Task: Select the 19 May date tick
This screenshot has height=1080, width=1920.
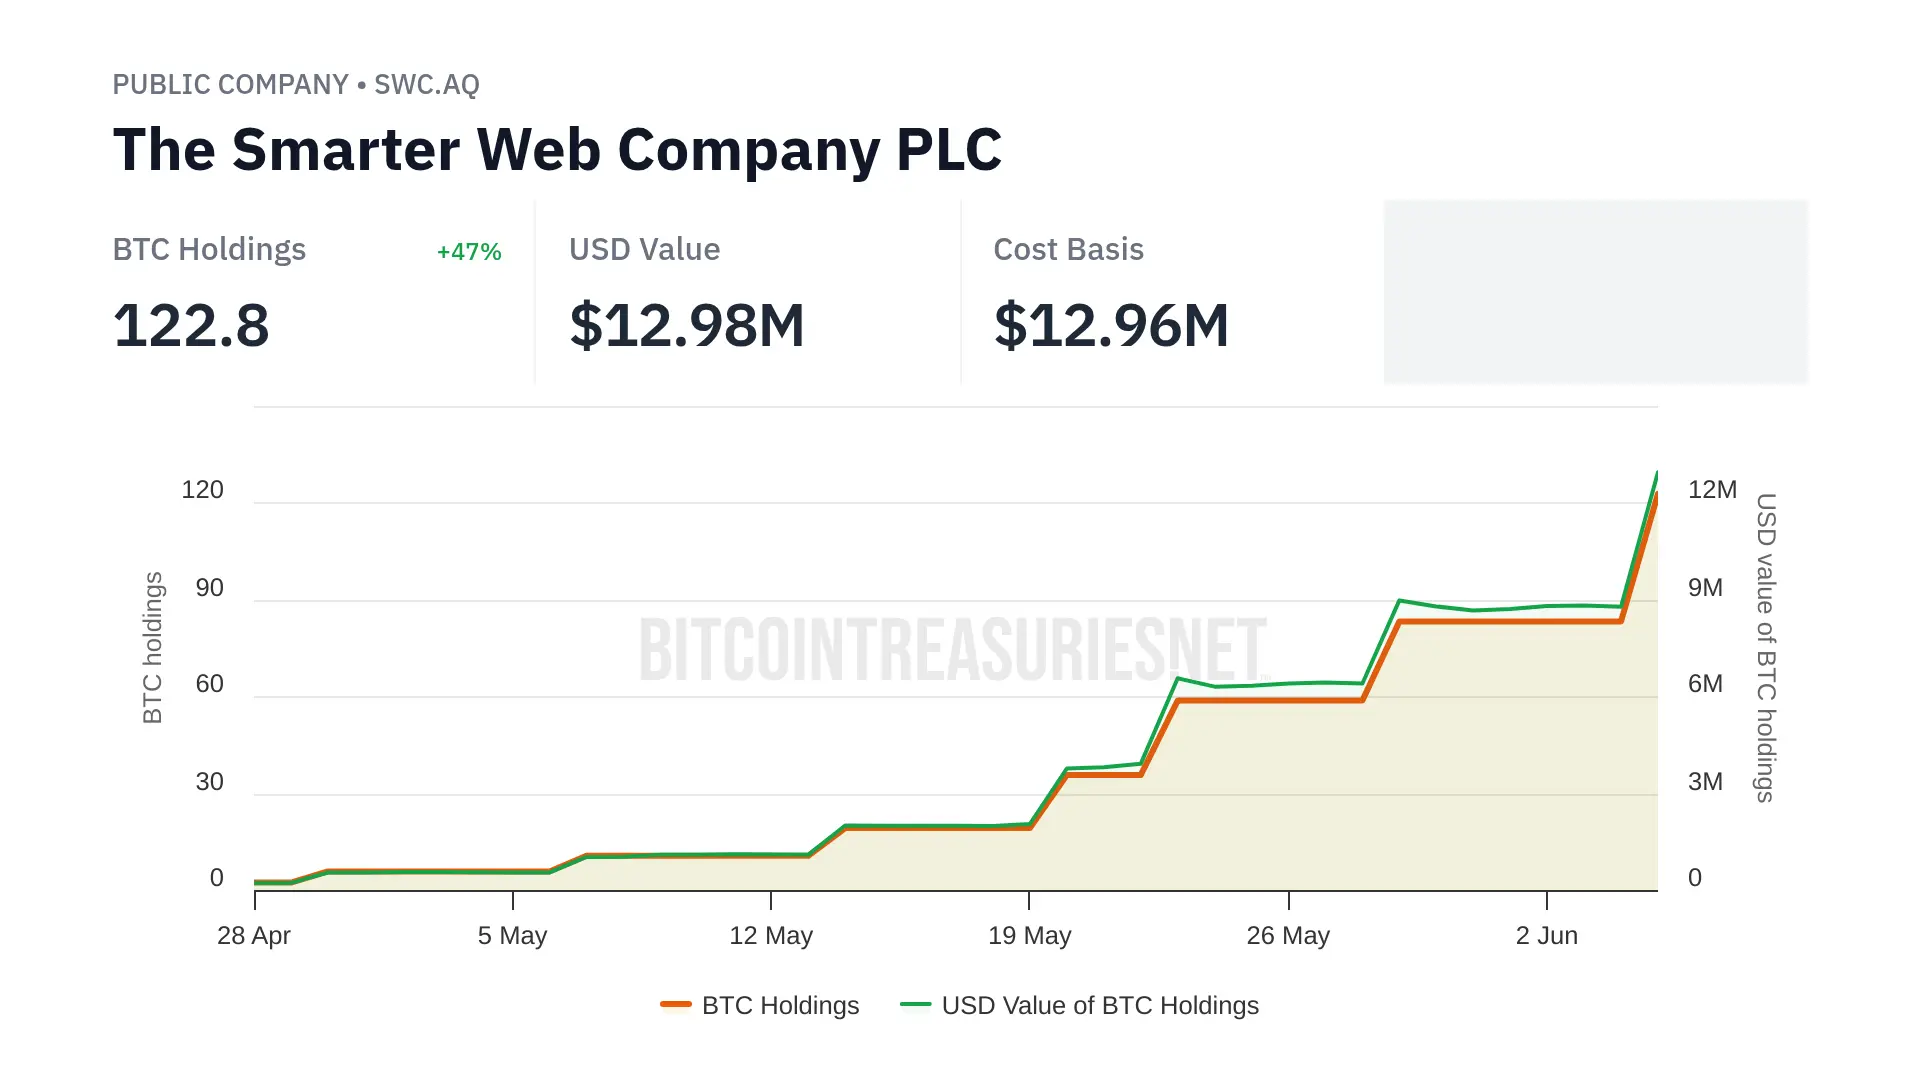Action: (1029, 936)
